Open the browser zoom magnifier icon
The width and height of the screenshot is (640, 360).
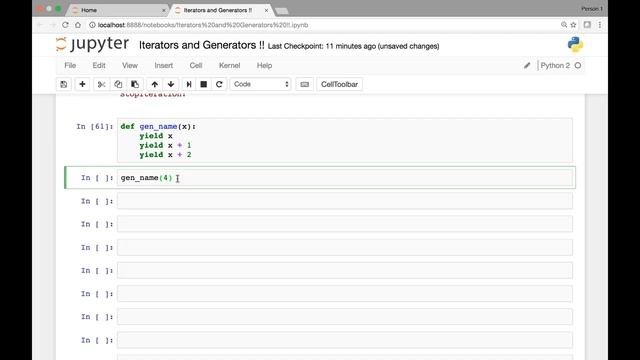pos(564,25)
